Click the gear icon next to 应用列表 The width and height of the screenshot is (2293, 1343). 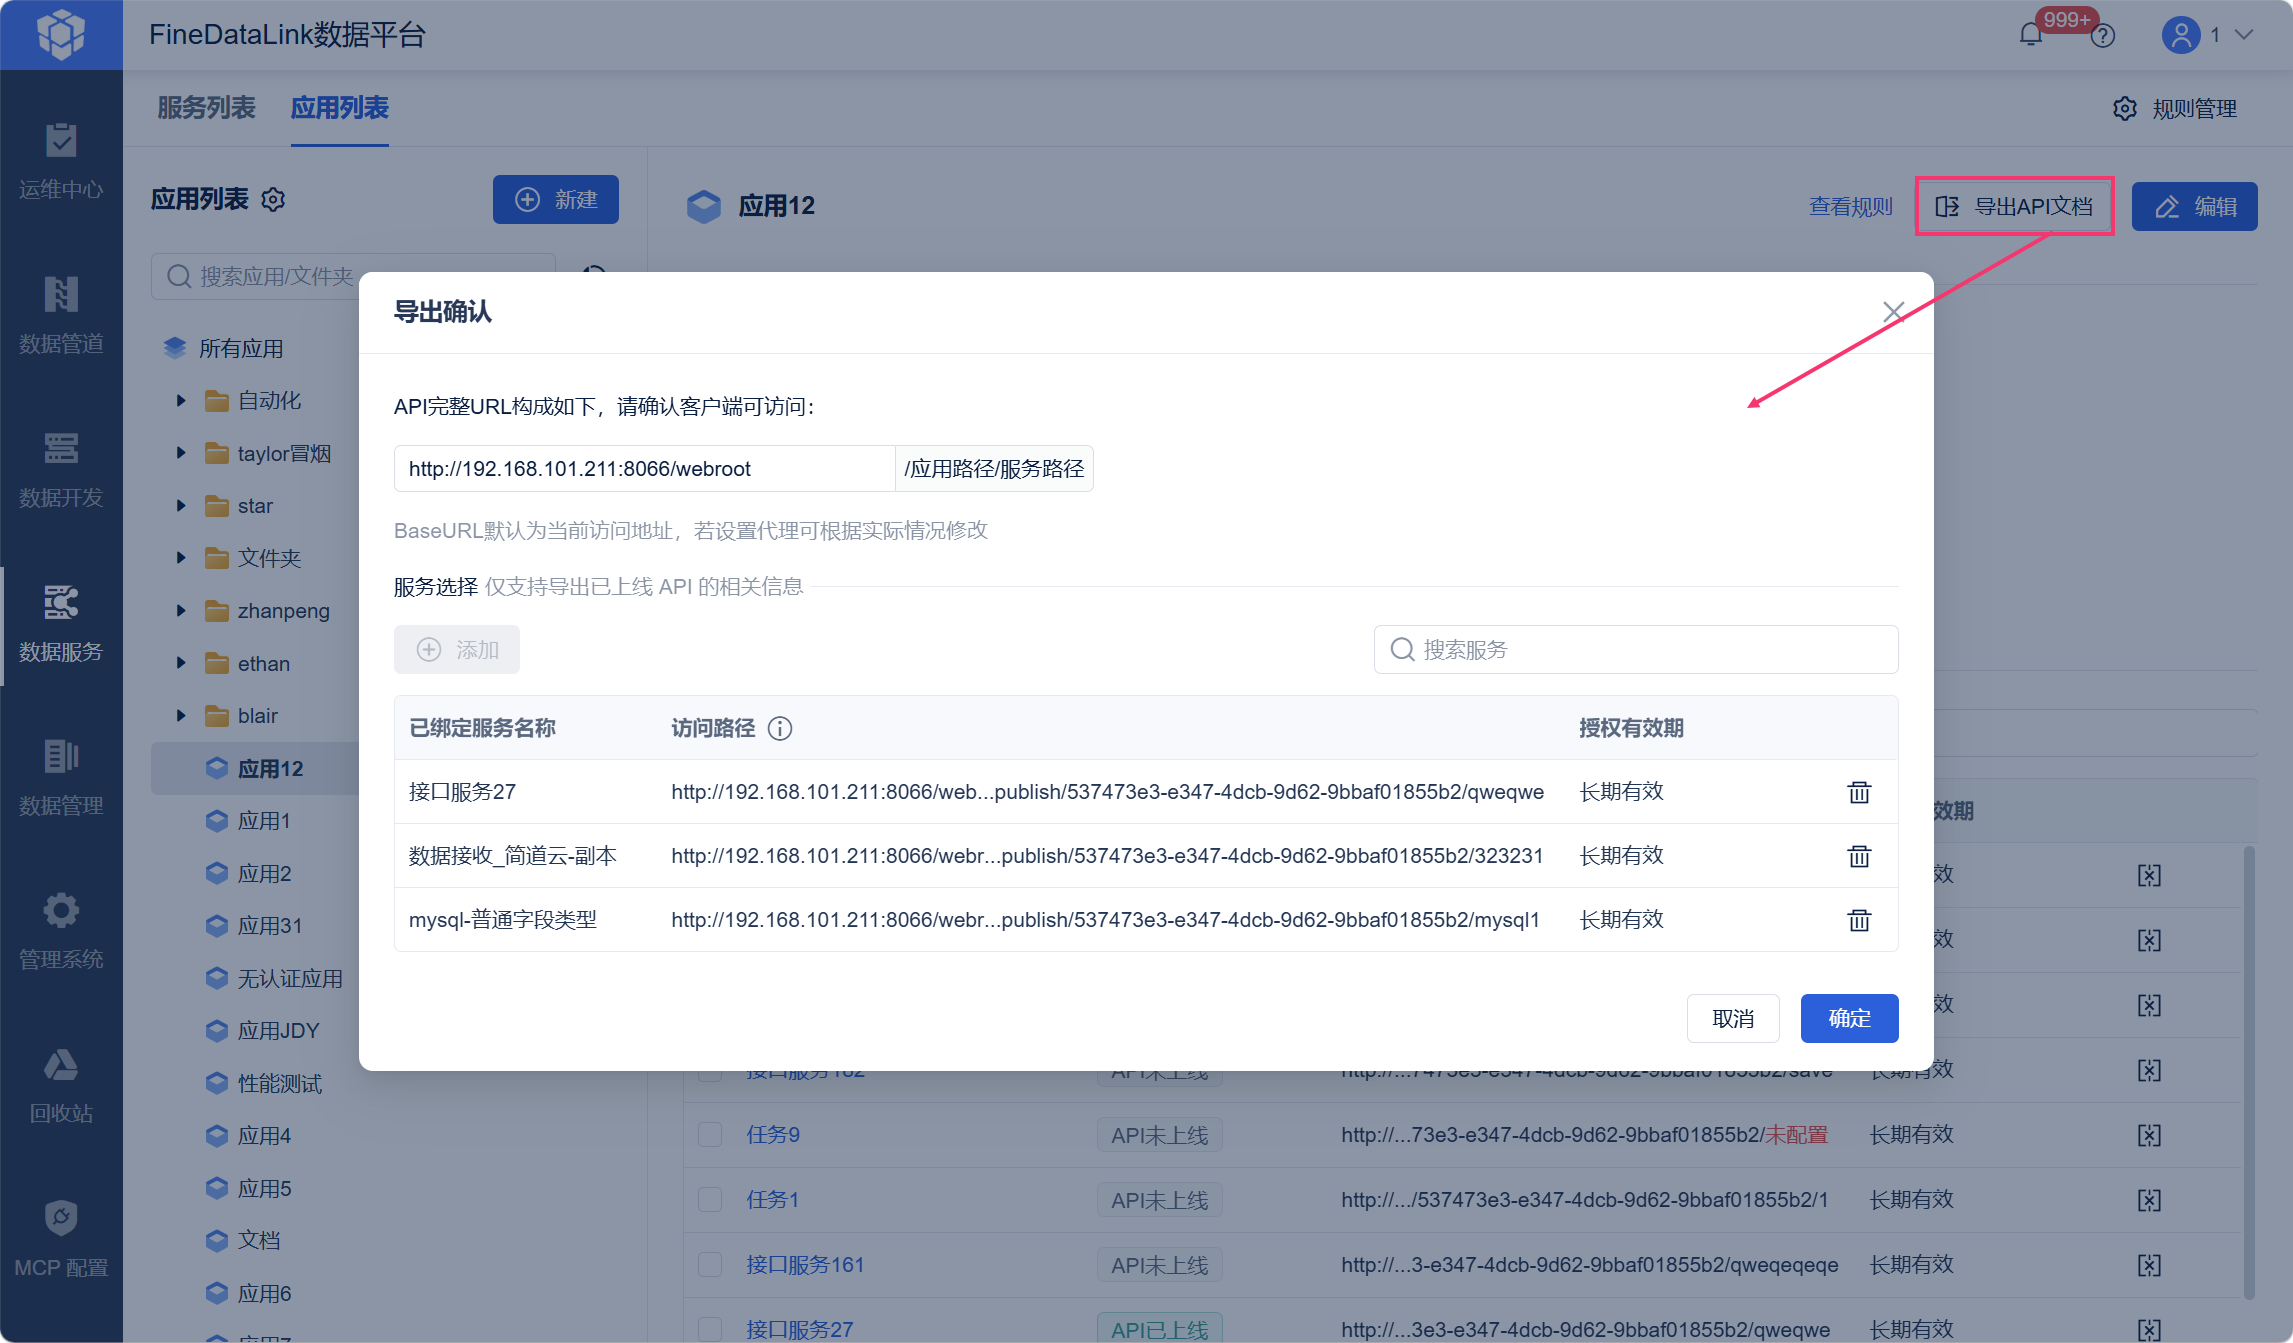click(273, 199)
